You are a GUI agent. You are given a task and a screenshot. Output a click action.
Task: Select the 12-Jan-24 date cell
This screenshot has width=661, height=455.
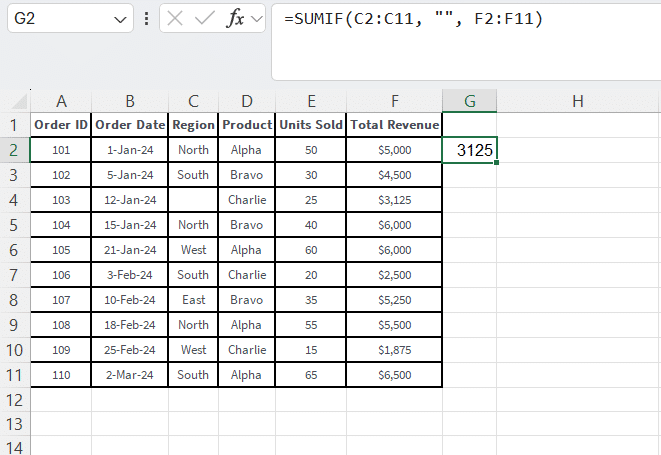click(130, 200)
